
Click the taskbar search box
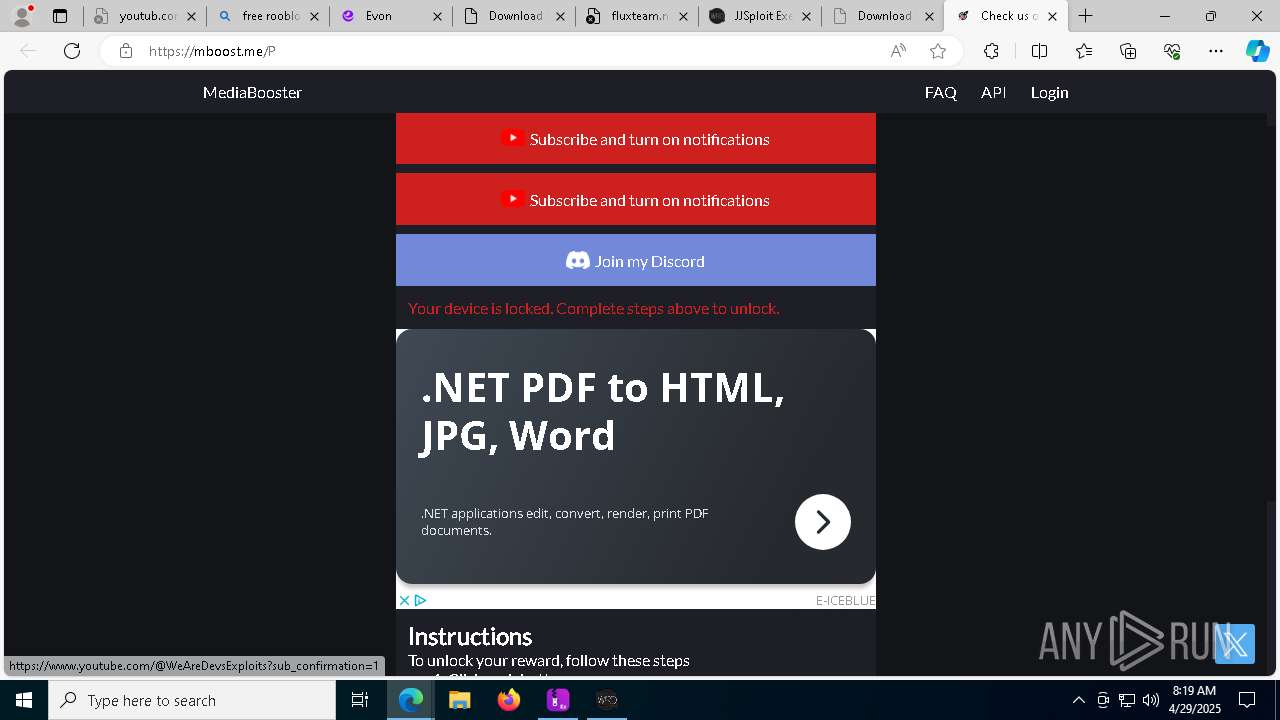[192, 700]
